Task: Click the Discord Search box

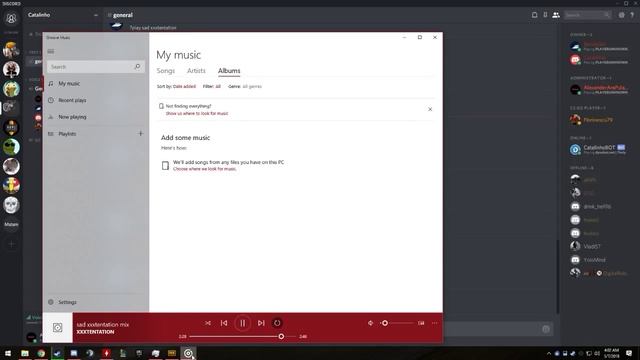Action: point(588,15)
